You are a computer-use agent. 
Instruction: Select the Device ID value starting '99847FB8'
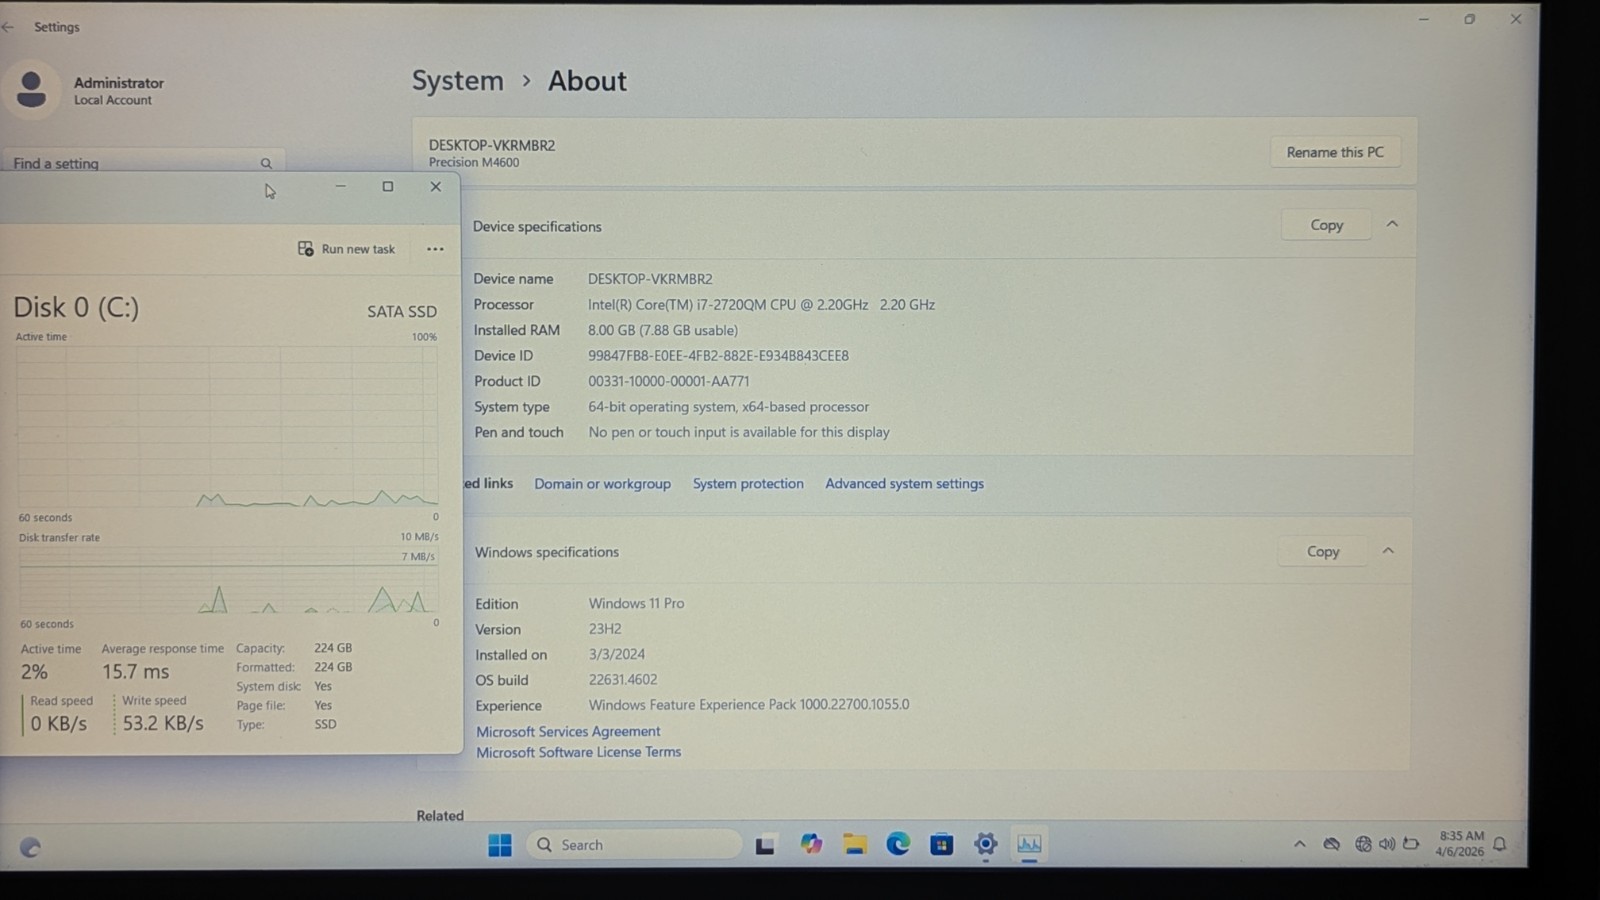718,356
